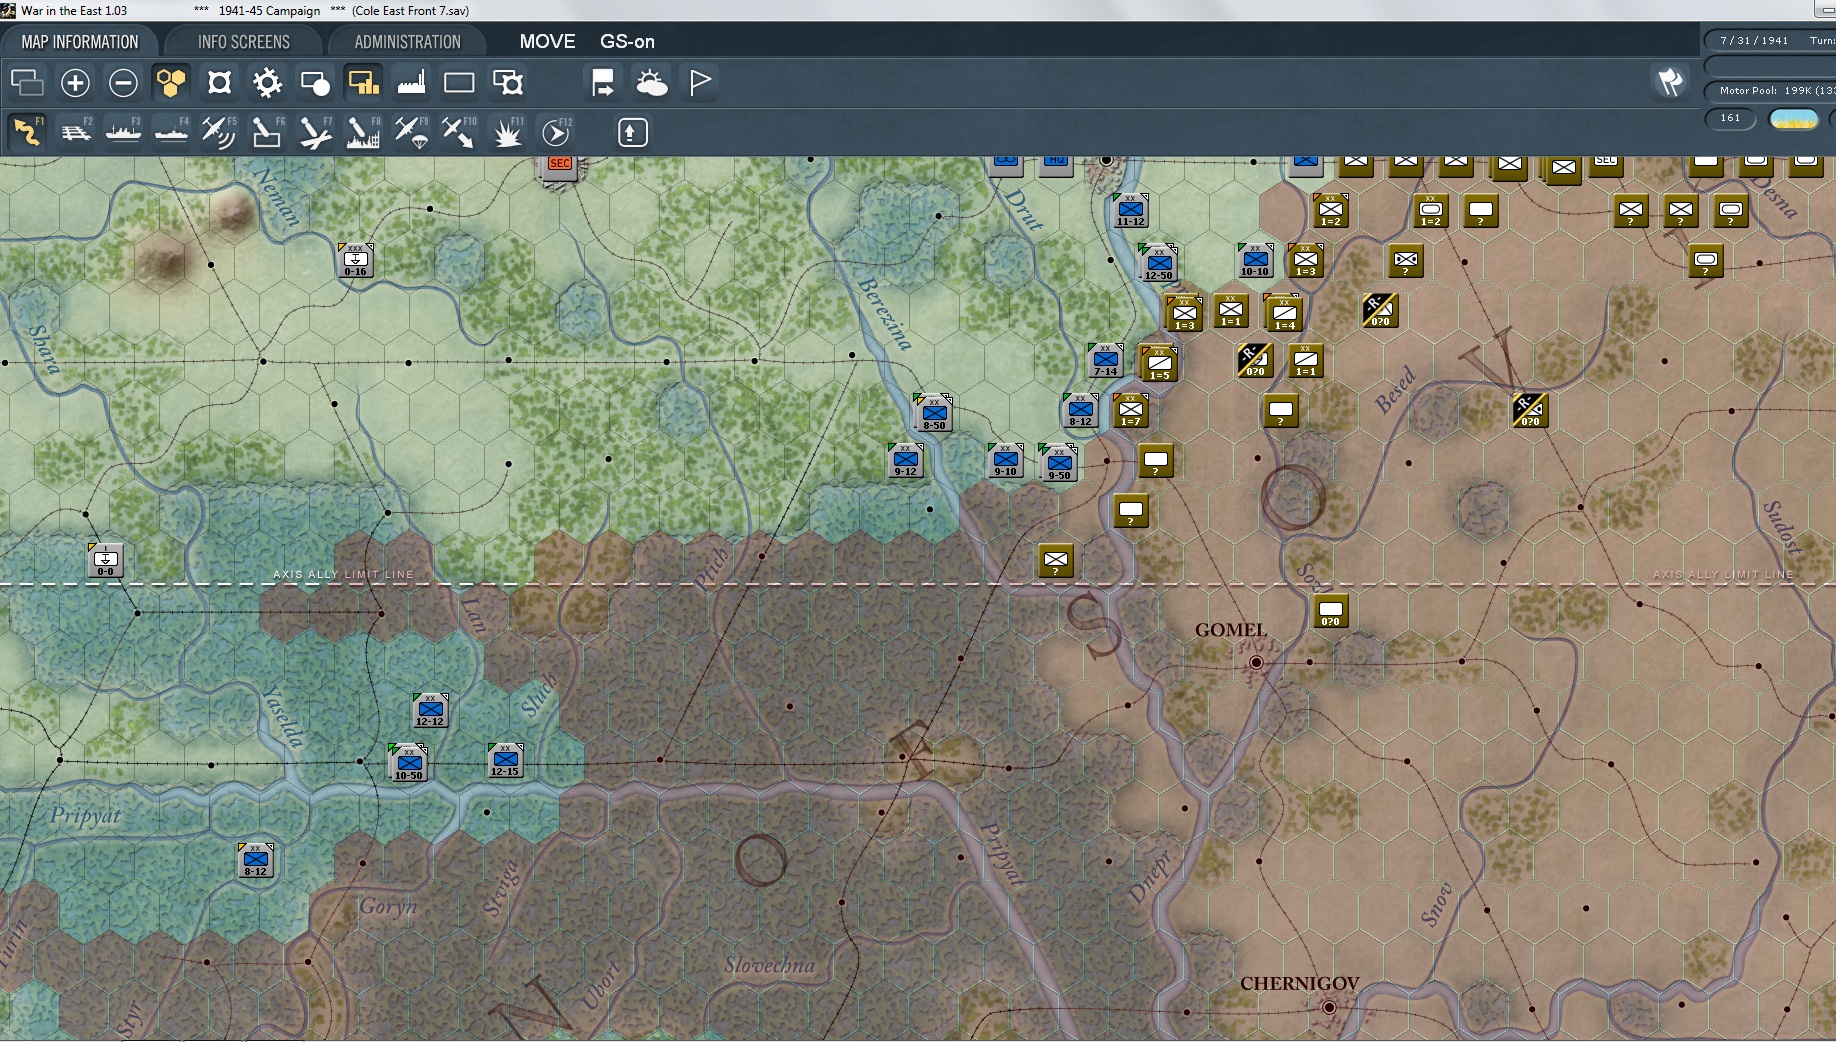
Task: Click the build-up arrow button
Action: (632, 132)
